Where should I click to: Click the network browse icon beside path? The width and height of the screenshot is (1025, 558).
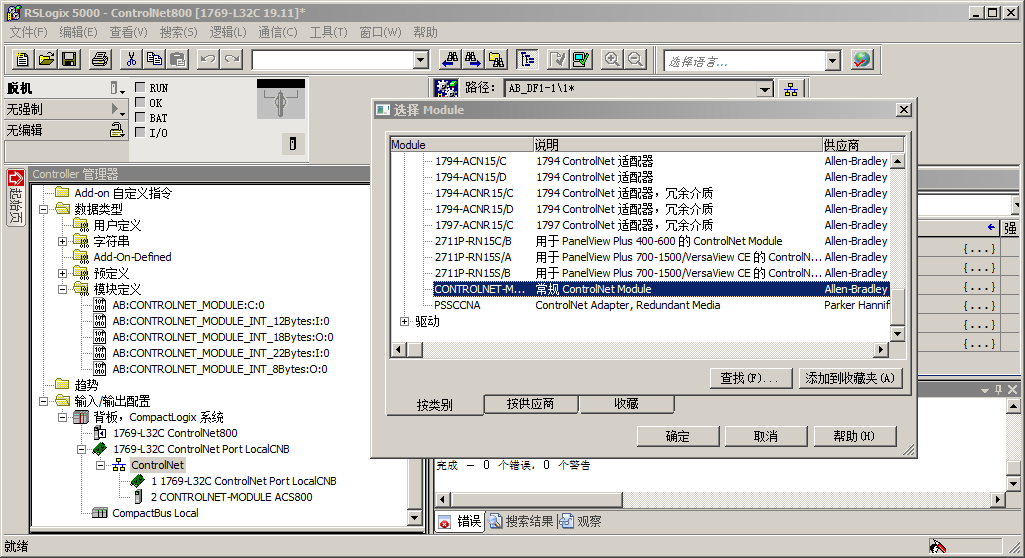tap(791, 89)
